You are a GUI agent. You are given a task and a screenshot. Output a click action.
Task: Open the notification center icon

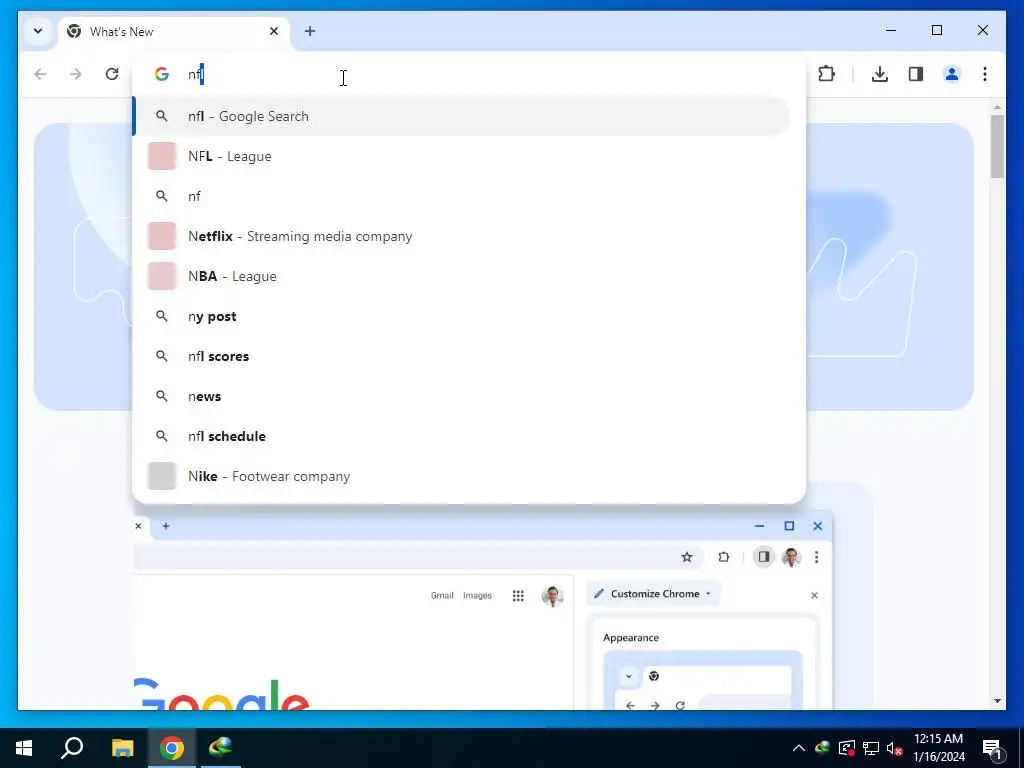pos(992,748)
